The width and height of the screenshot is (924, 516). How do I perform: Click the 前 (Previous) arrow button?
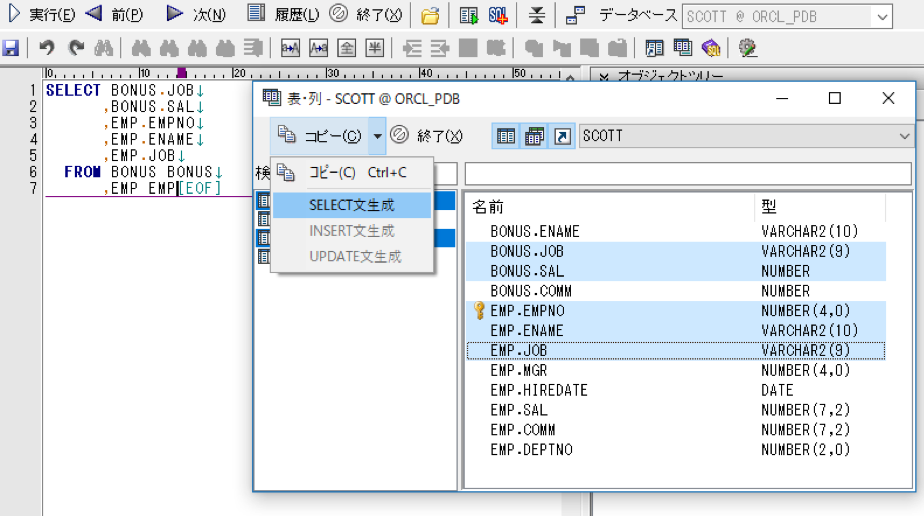(114, 14)
